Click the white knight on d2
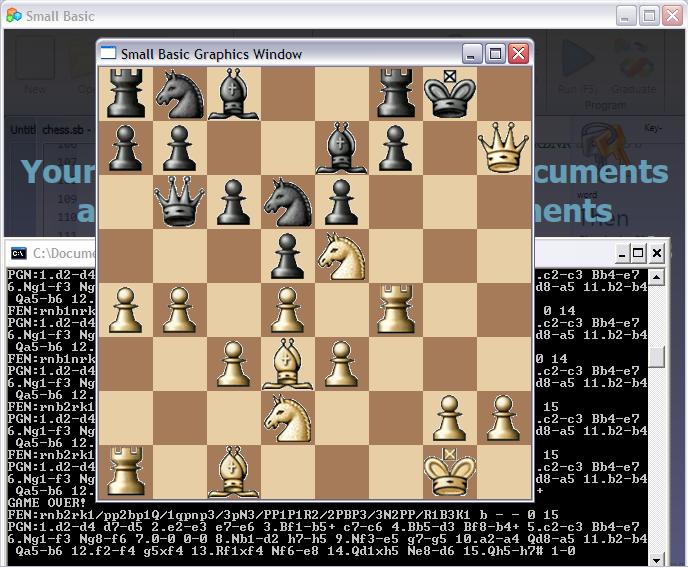The width and height of the screenshot is (688, 568). pos(288,418)
